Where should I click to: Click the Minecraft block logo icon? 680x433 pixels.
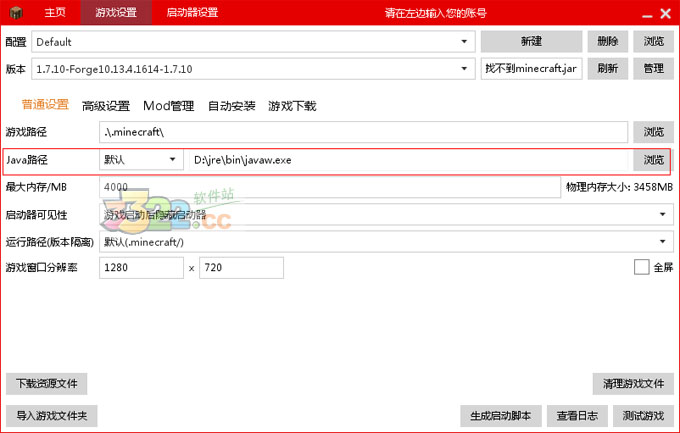pos(16,13)
